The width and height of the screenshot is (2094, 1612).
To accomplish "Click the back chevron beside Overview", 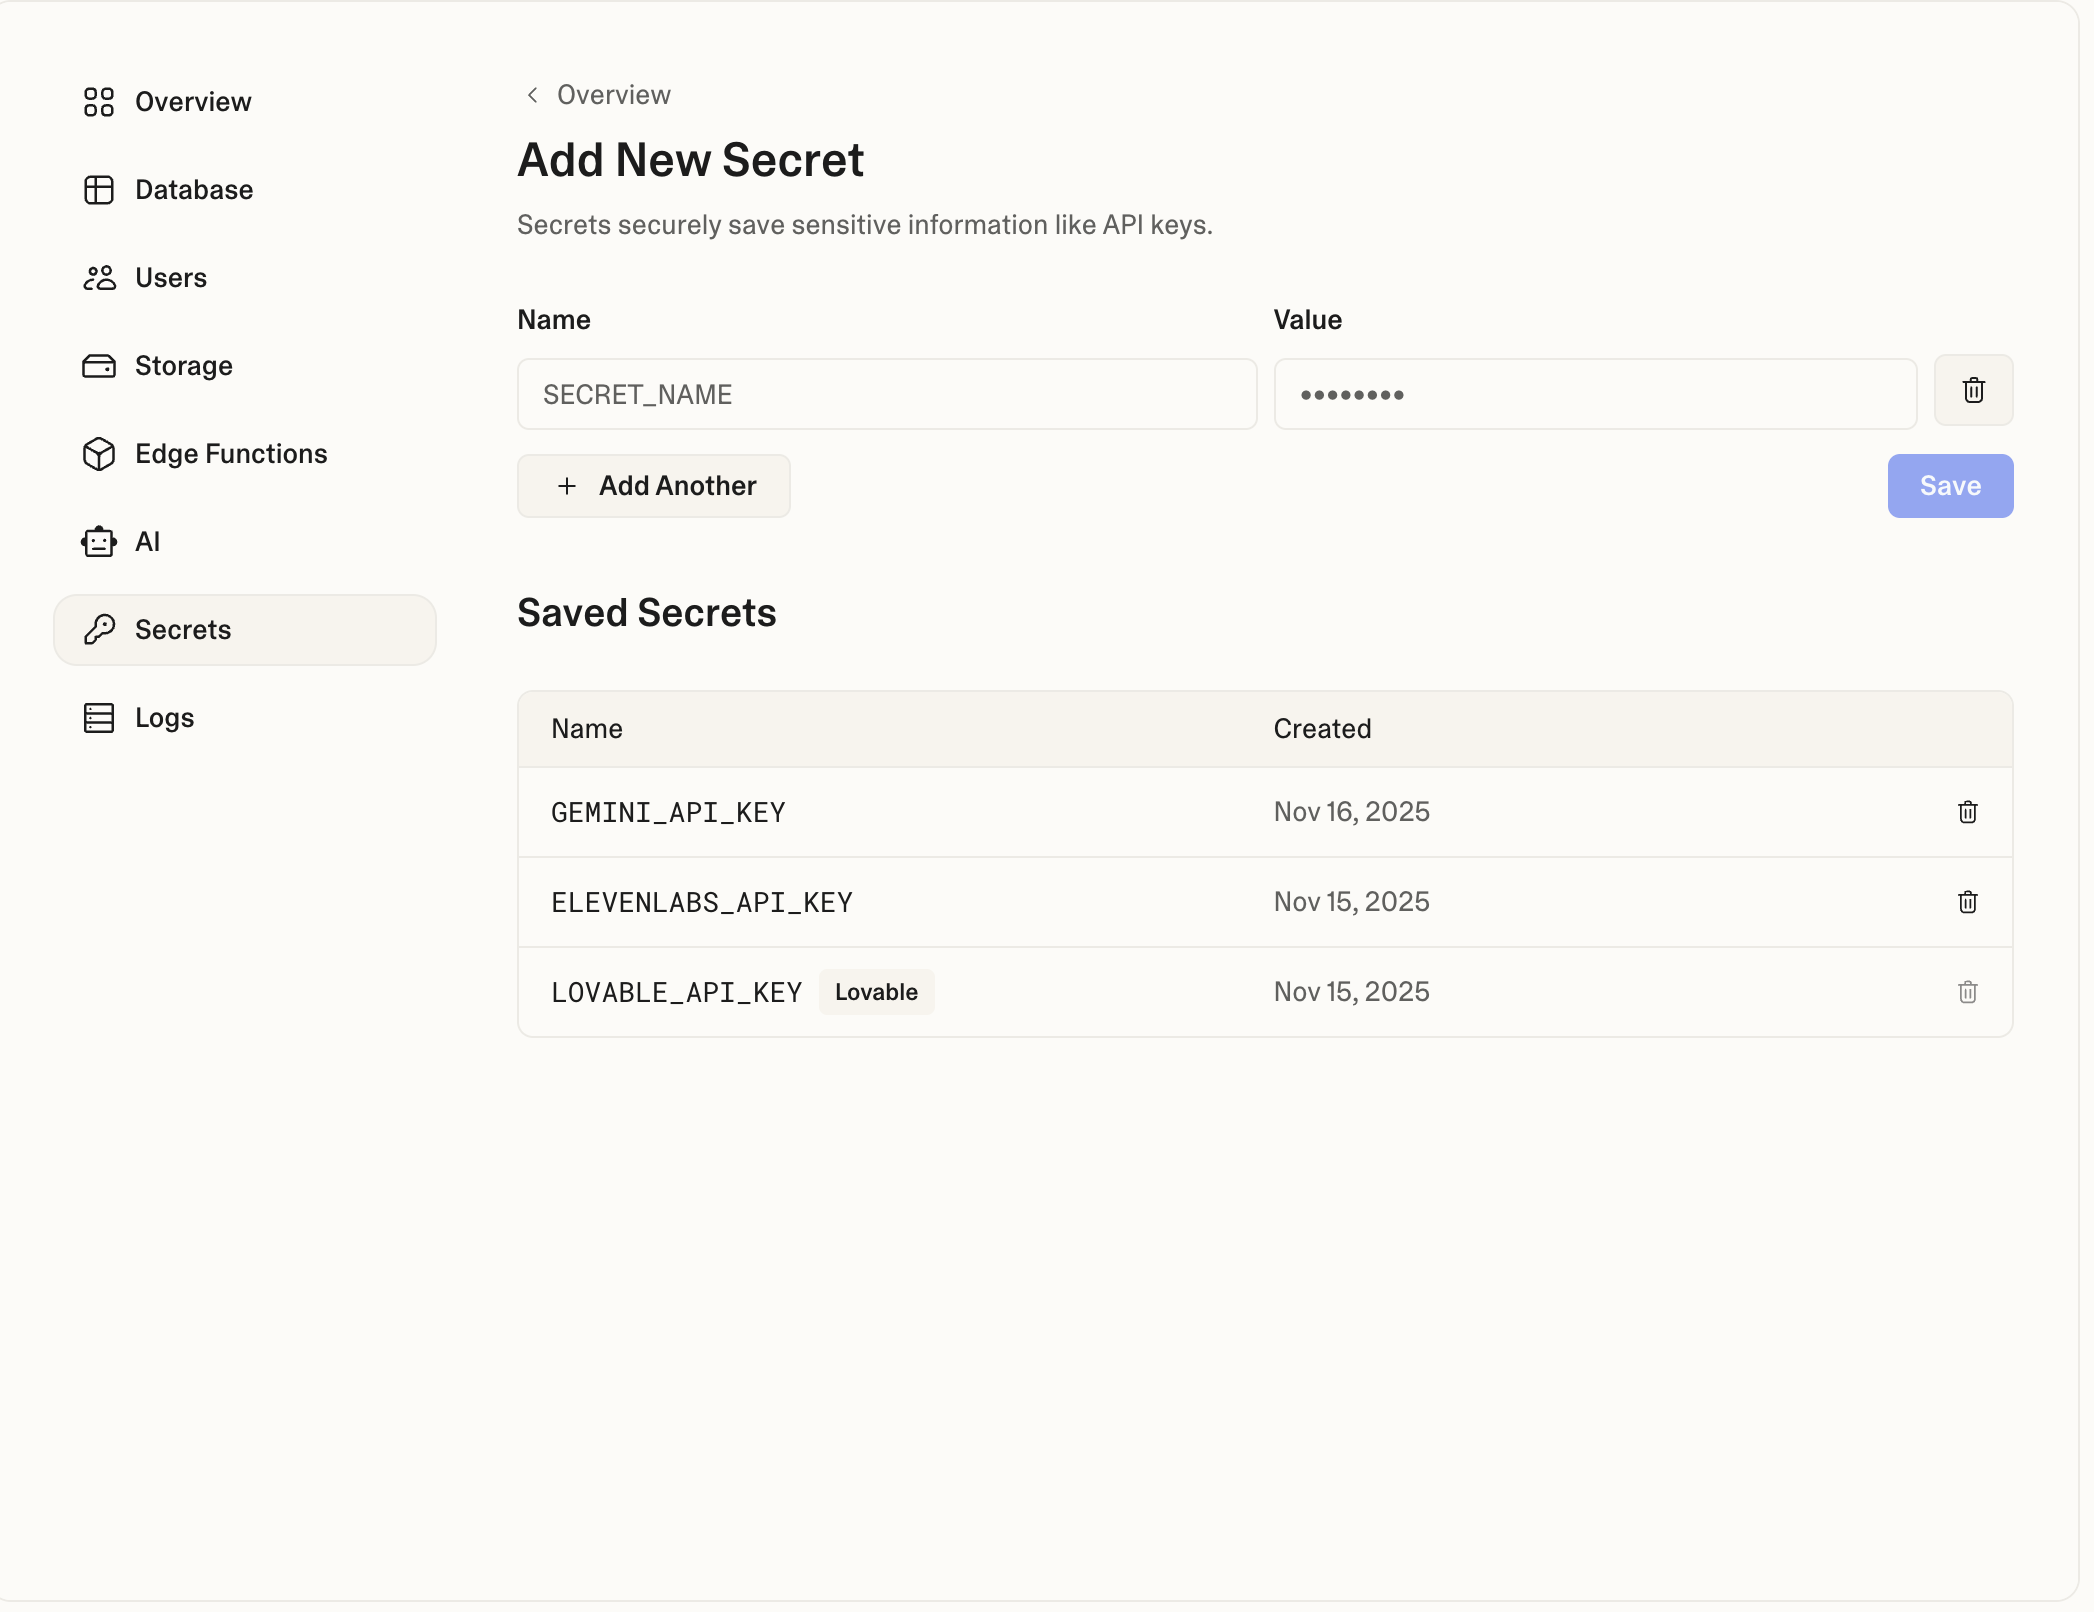I will (532, 95).
